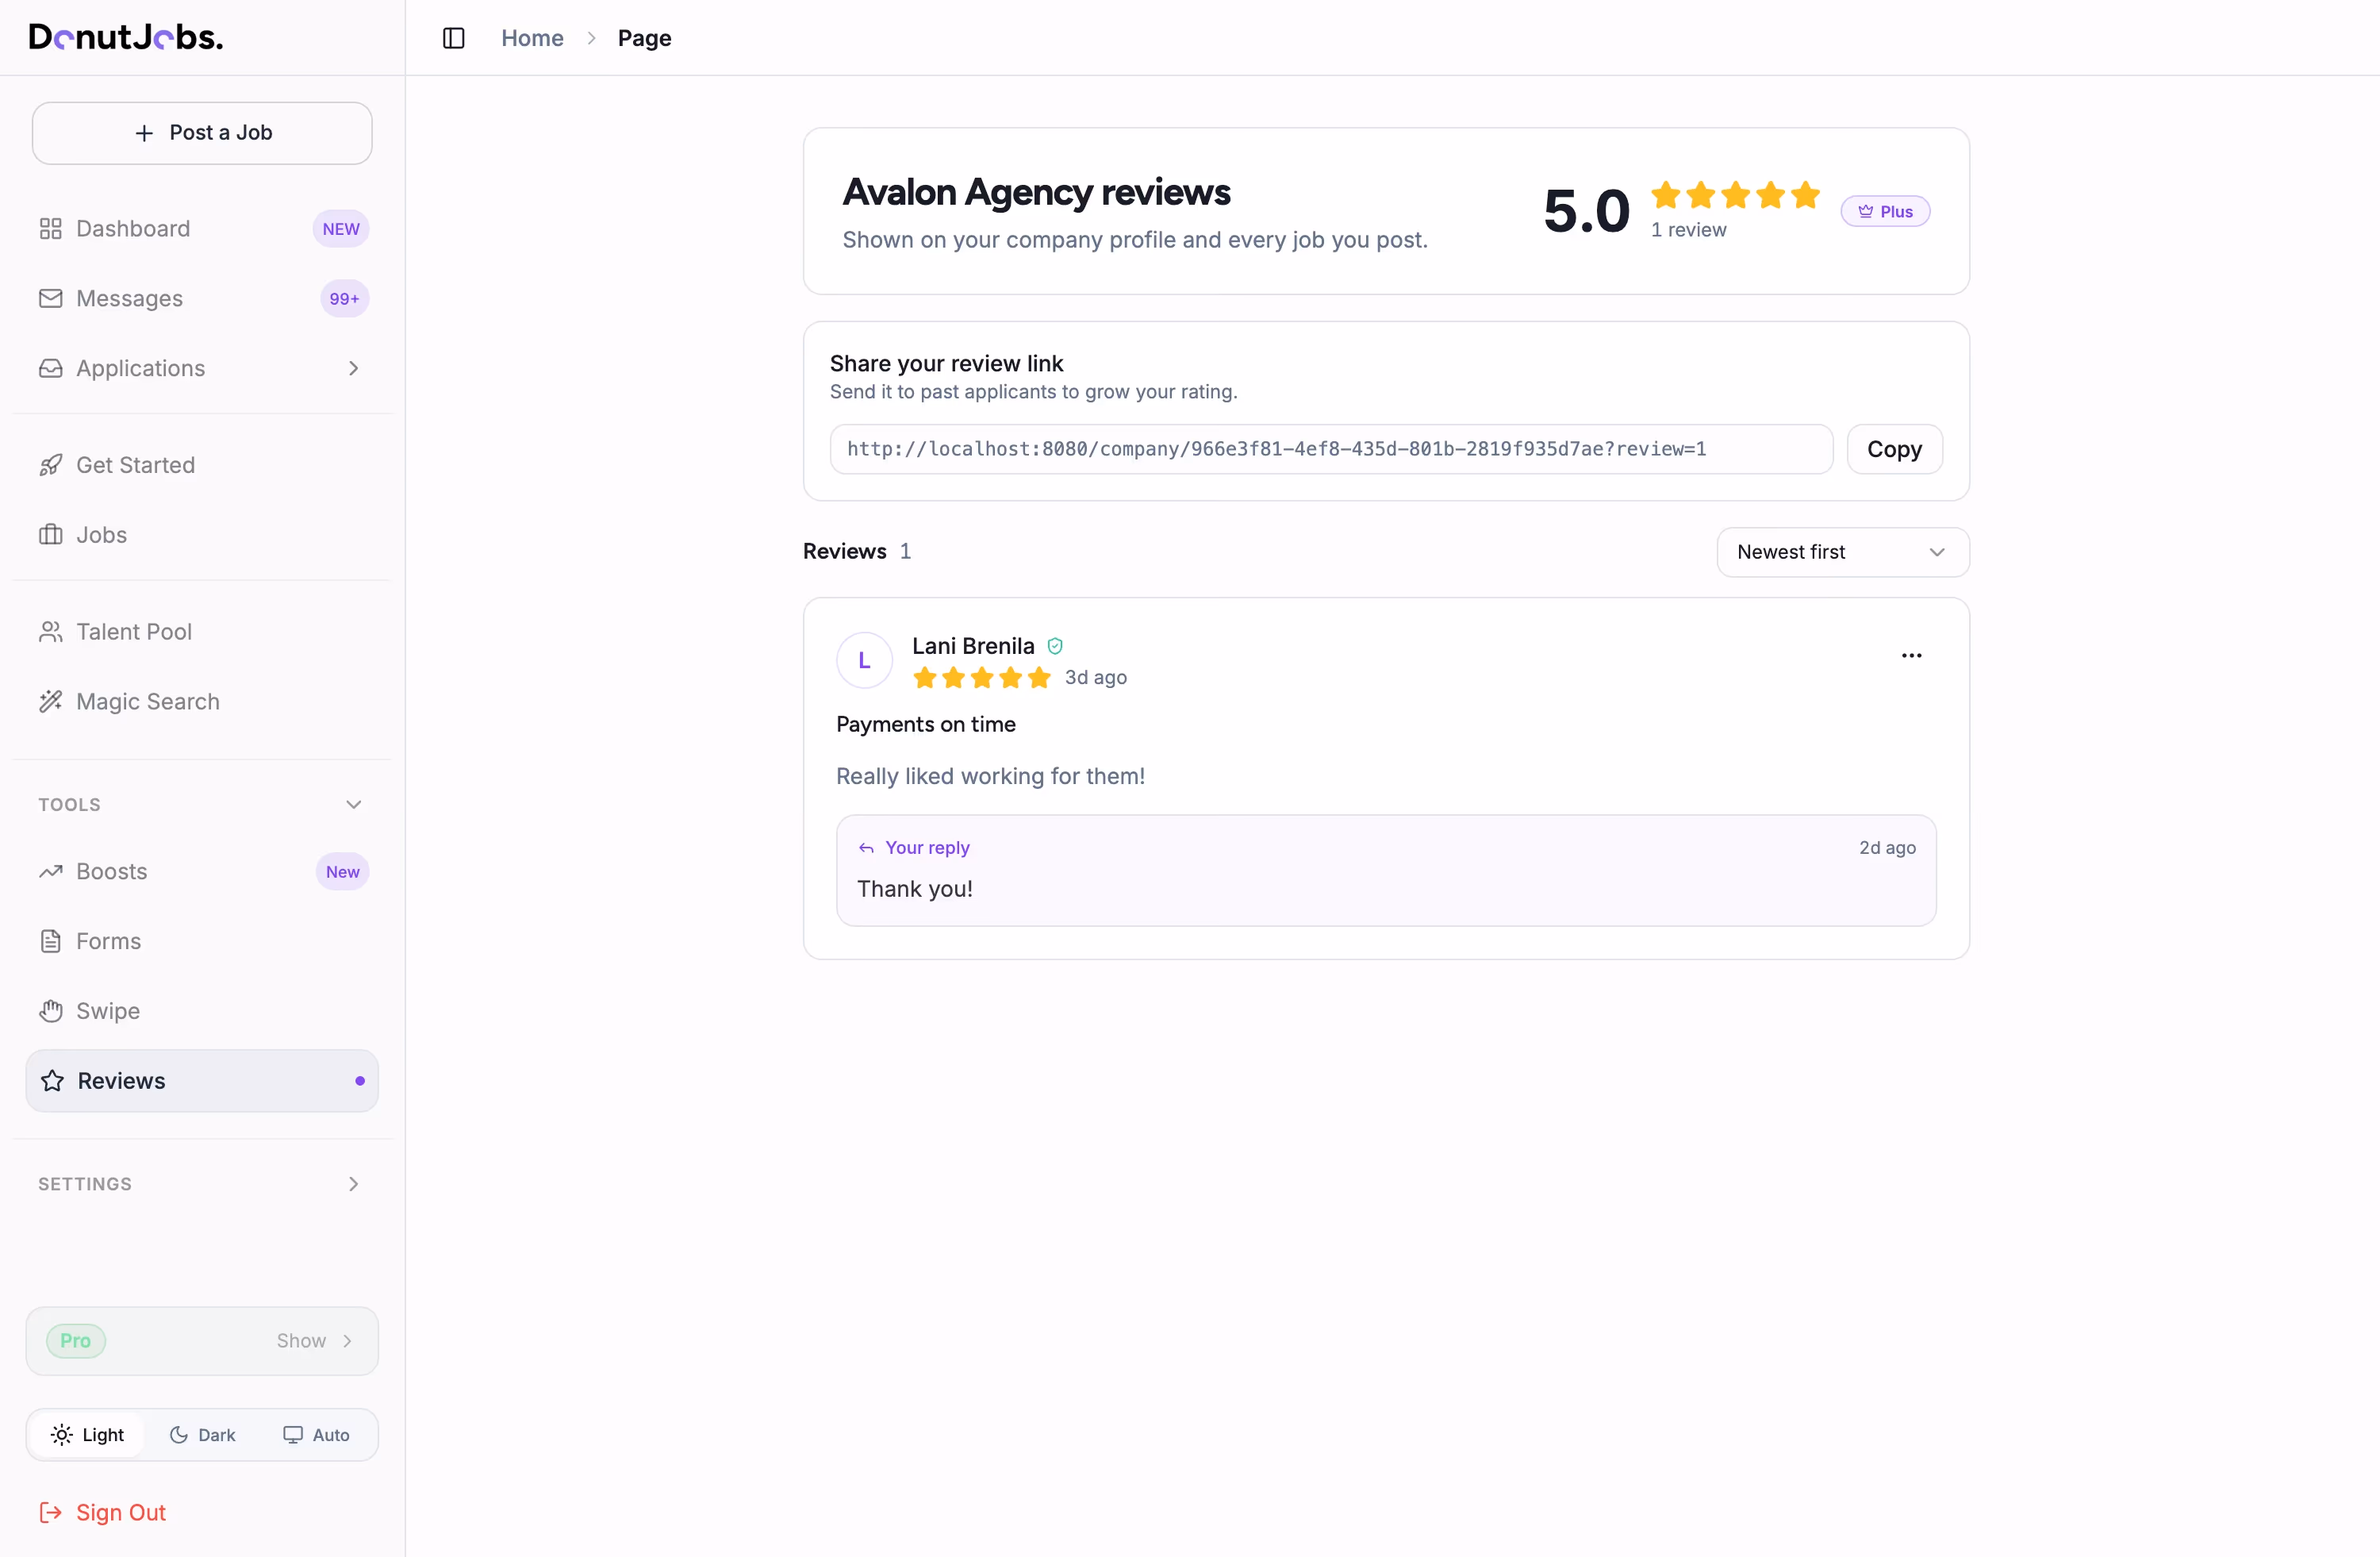Click the DonutJobs logo
This screenshot has width=2380, height=1557.
(x=126, y=37)
